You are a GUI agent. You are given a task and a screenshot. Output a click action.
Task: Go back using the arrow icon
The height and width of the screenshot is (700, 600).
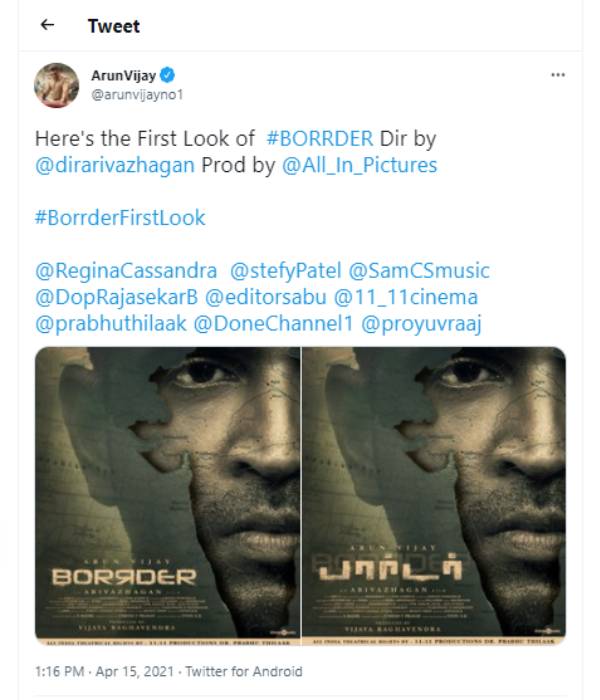(47, 25)
